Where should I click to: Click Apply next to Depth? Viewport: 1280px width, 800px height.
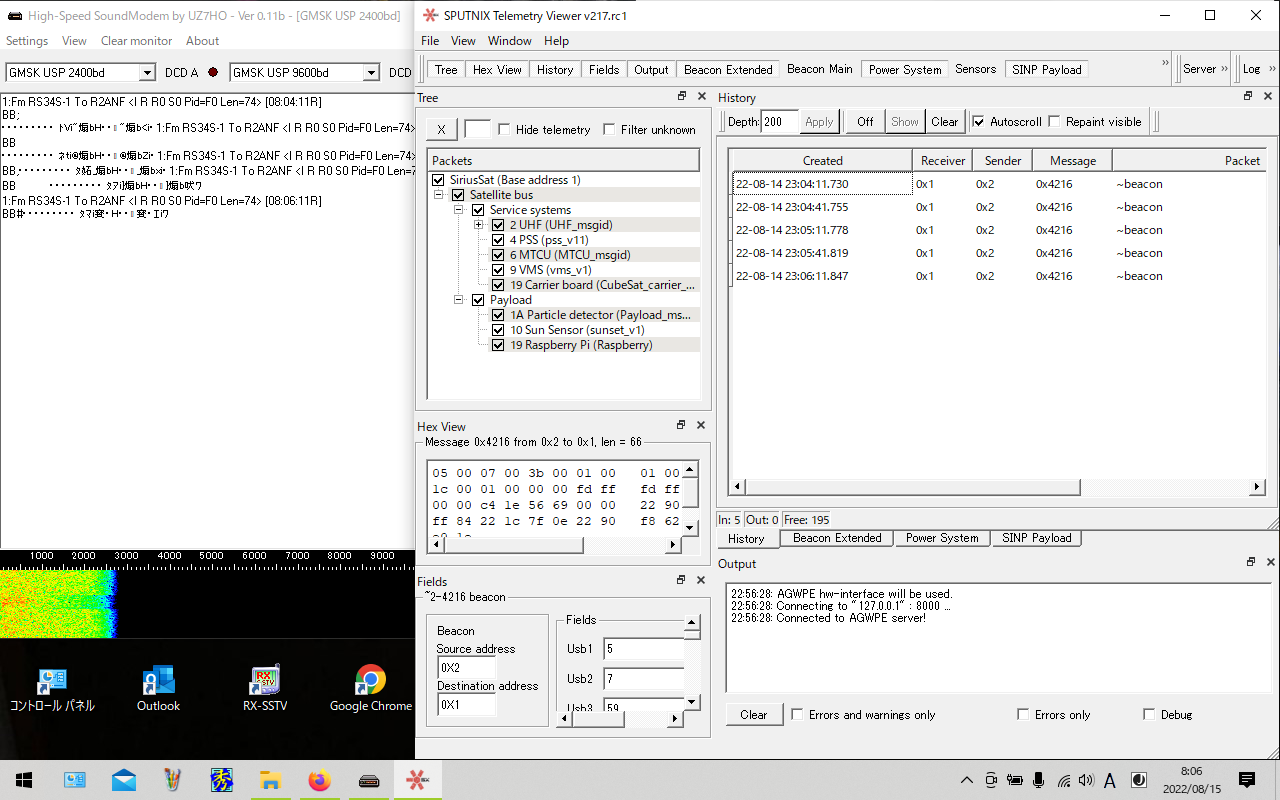coord(819,121)
